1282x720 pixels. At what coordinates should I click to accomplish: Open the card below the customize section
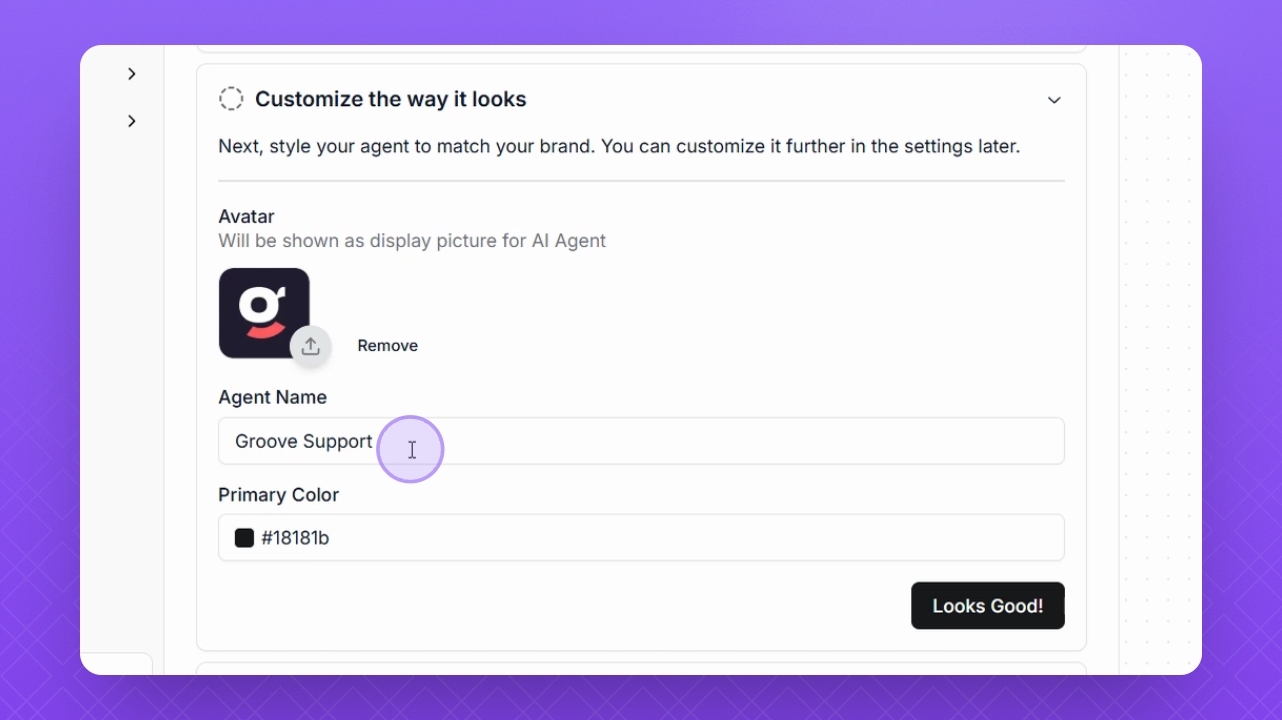coord(640,667)
